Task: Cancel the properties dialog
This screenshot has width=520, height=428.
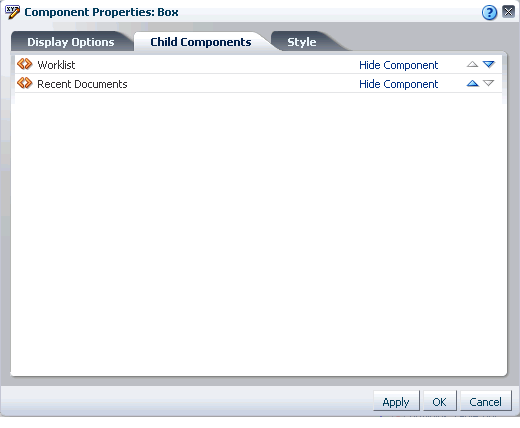Action: (x=485, y=402)
